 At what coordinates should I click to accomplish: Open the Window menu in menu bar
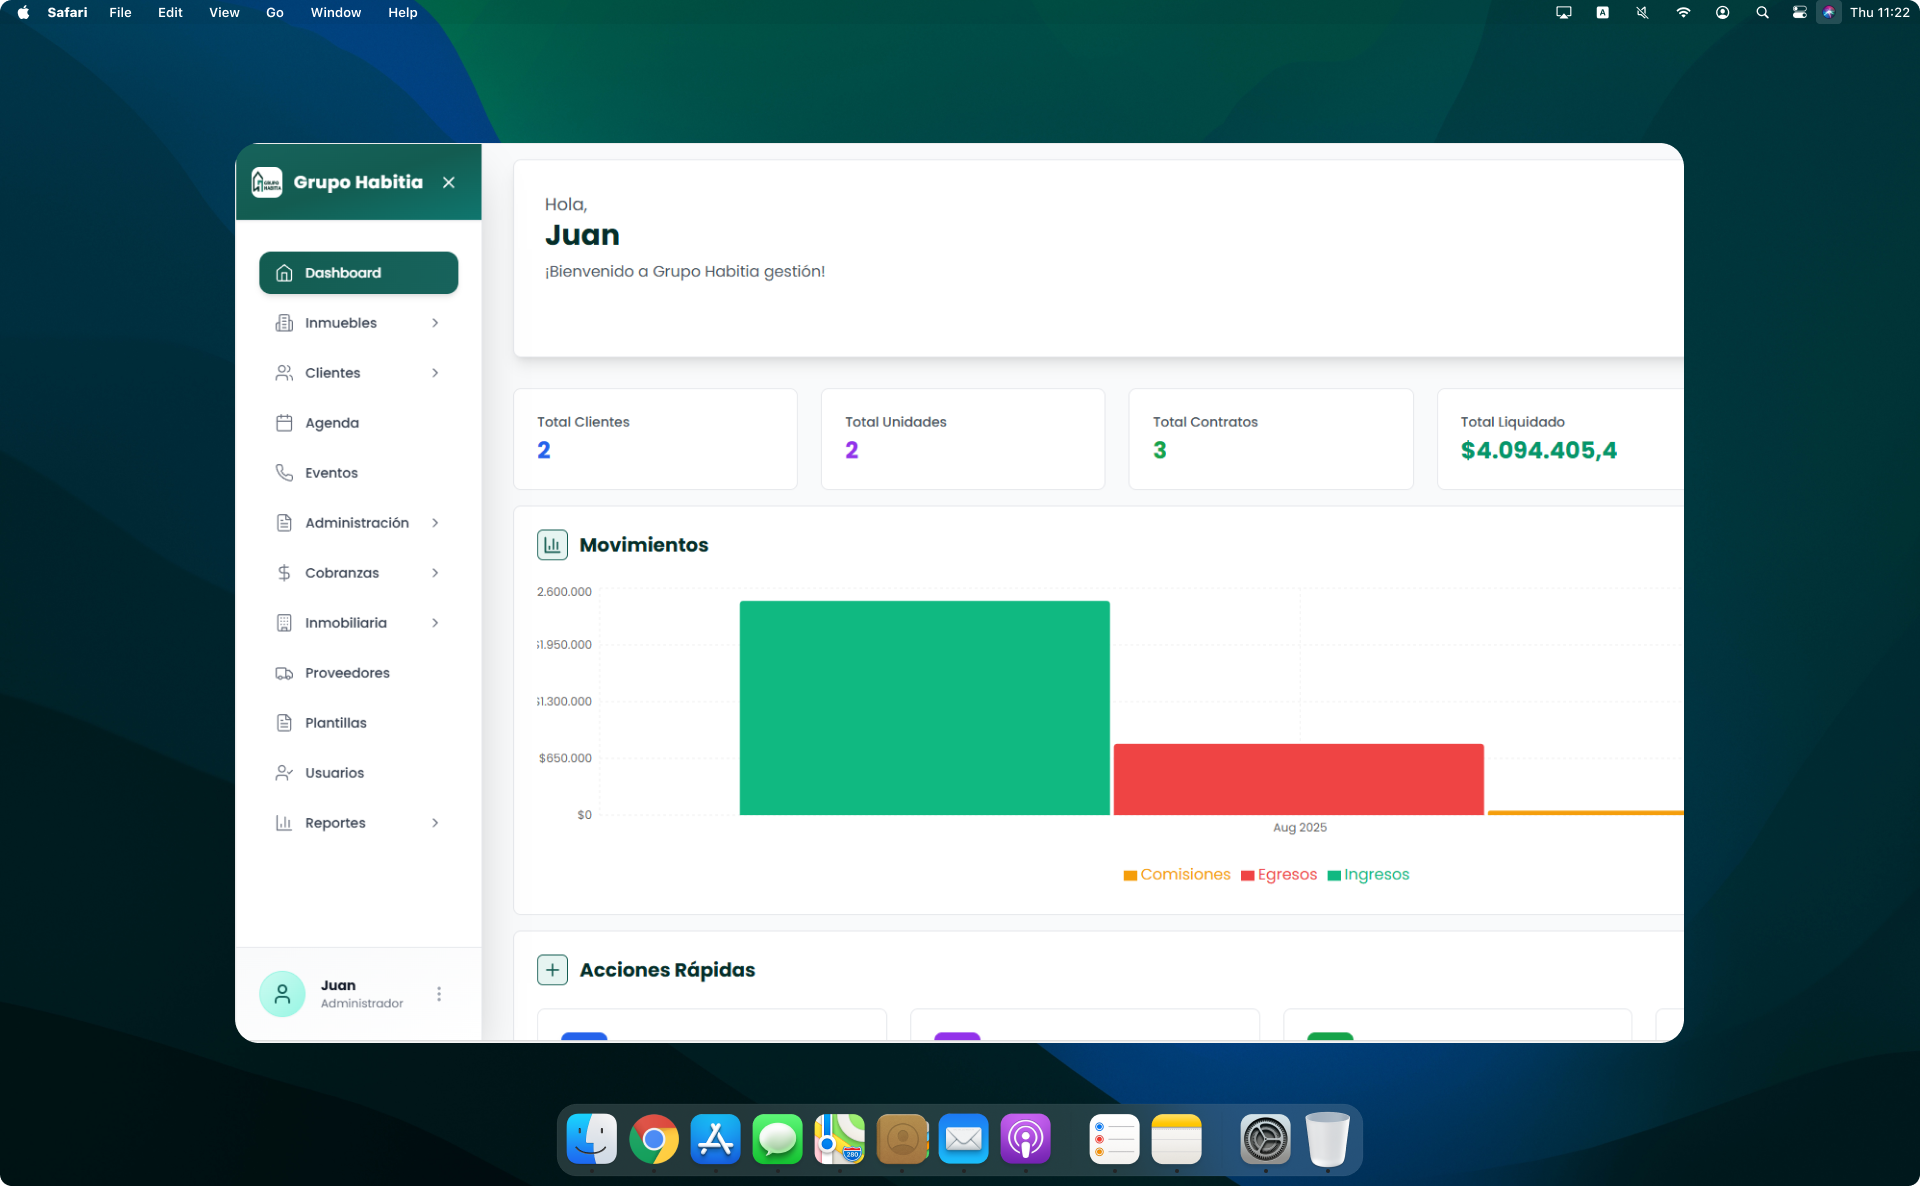335,13
